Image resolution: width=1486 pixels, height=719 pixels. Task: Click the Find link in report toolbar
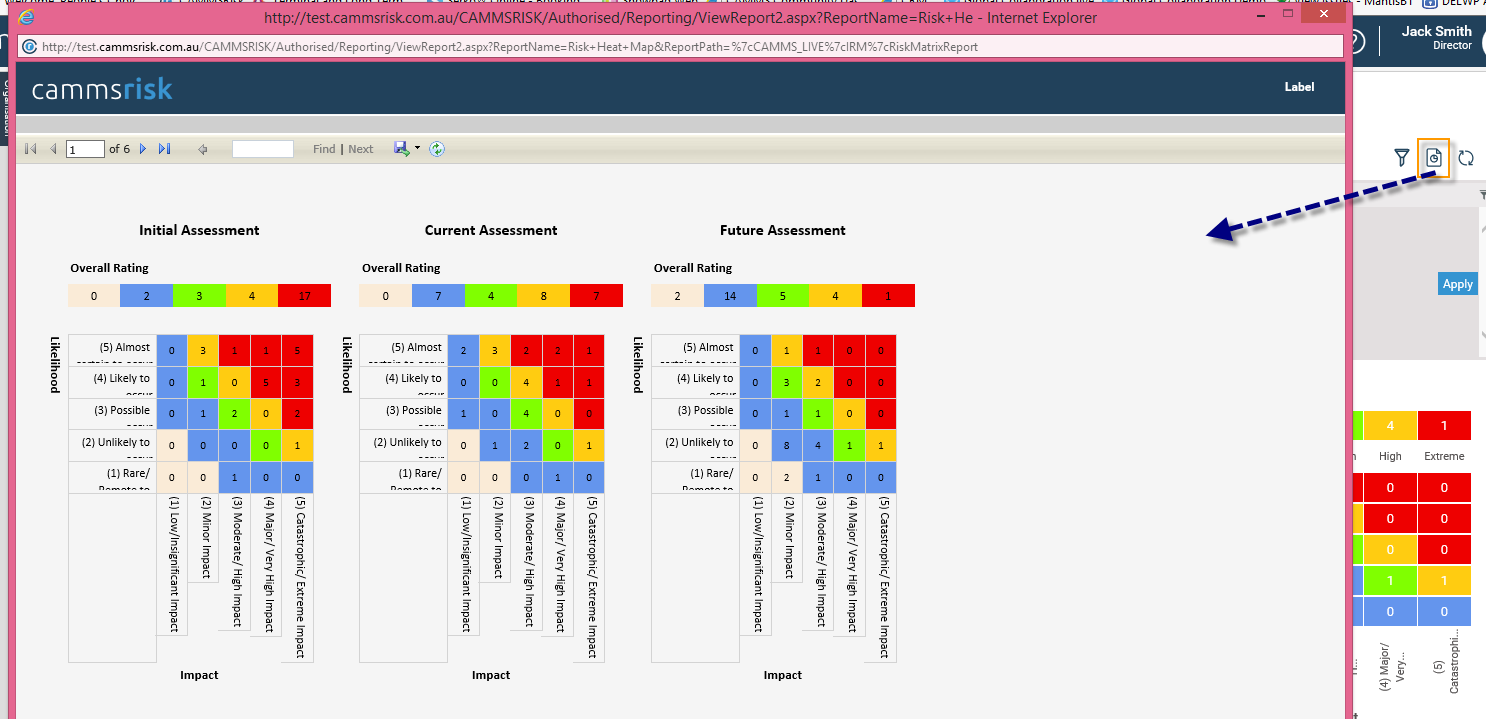pyautogui.click(x=324, y=149)
